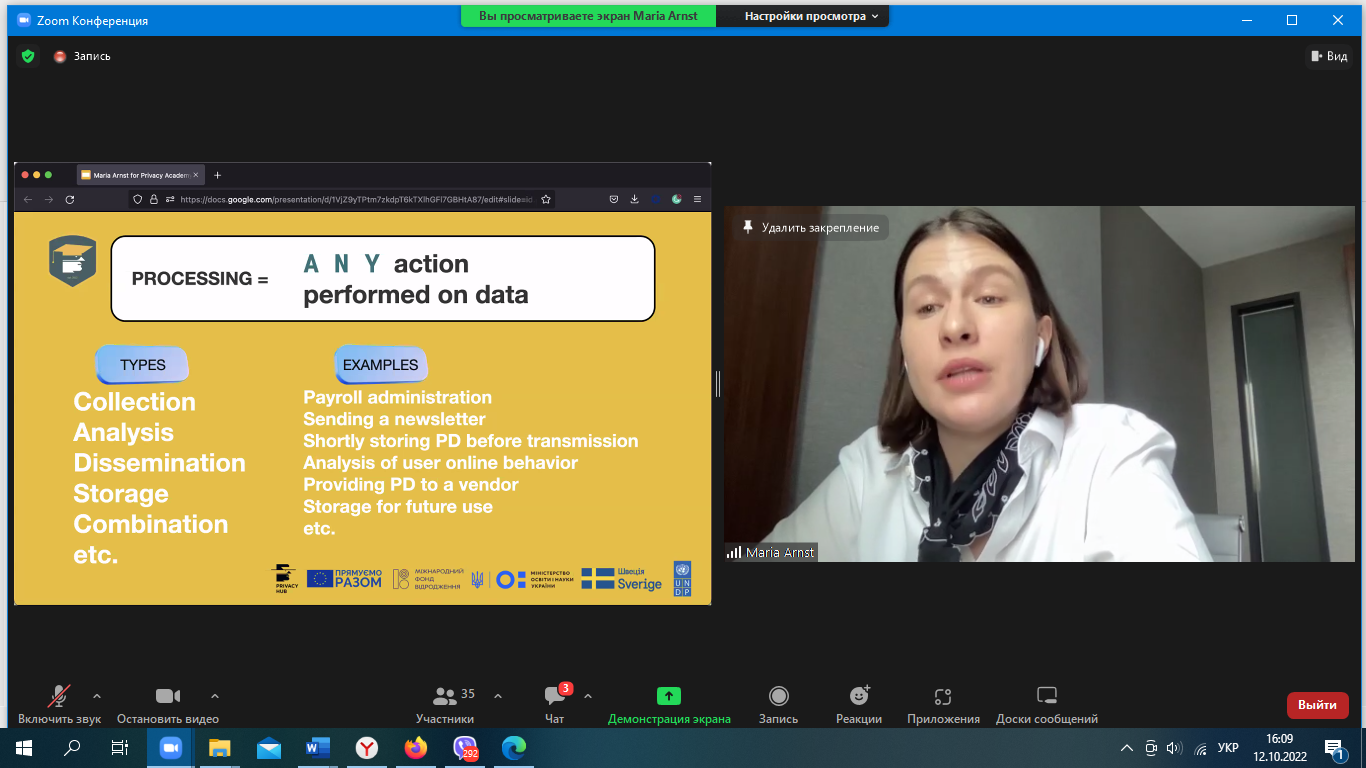Open Доски сообщений whiteboards
The width and height of the screenshot is (1366, 768).
tap(1046, 696)
